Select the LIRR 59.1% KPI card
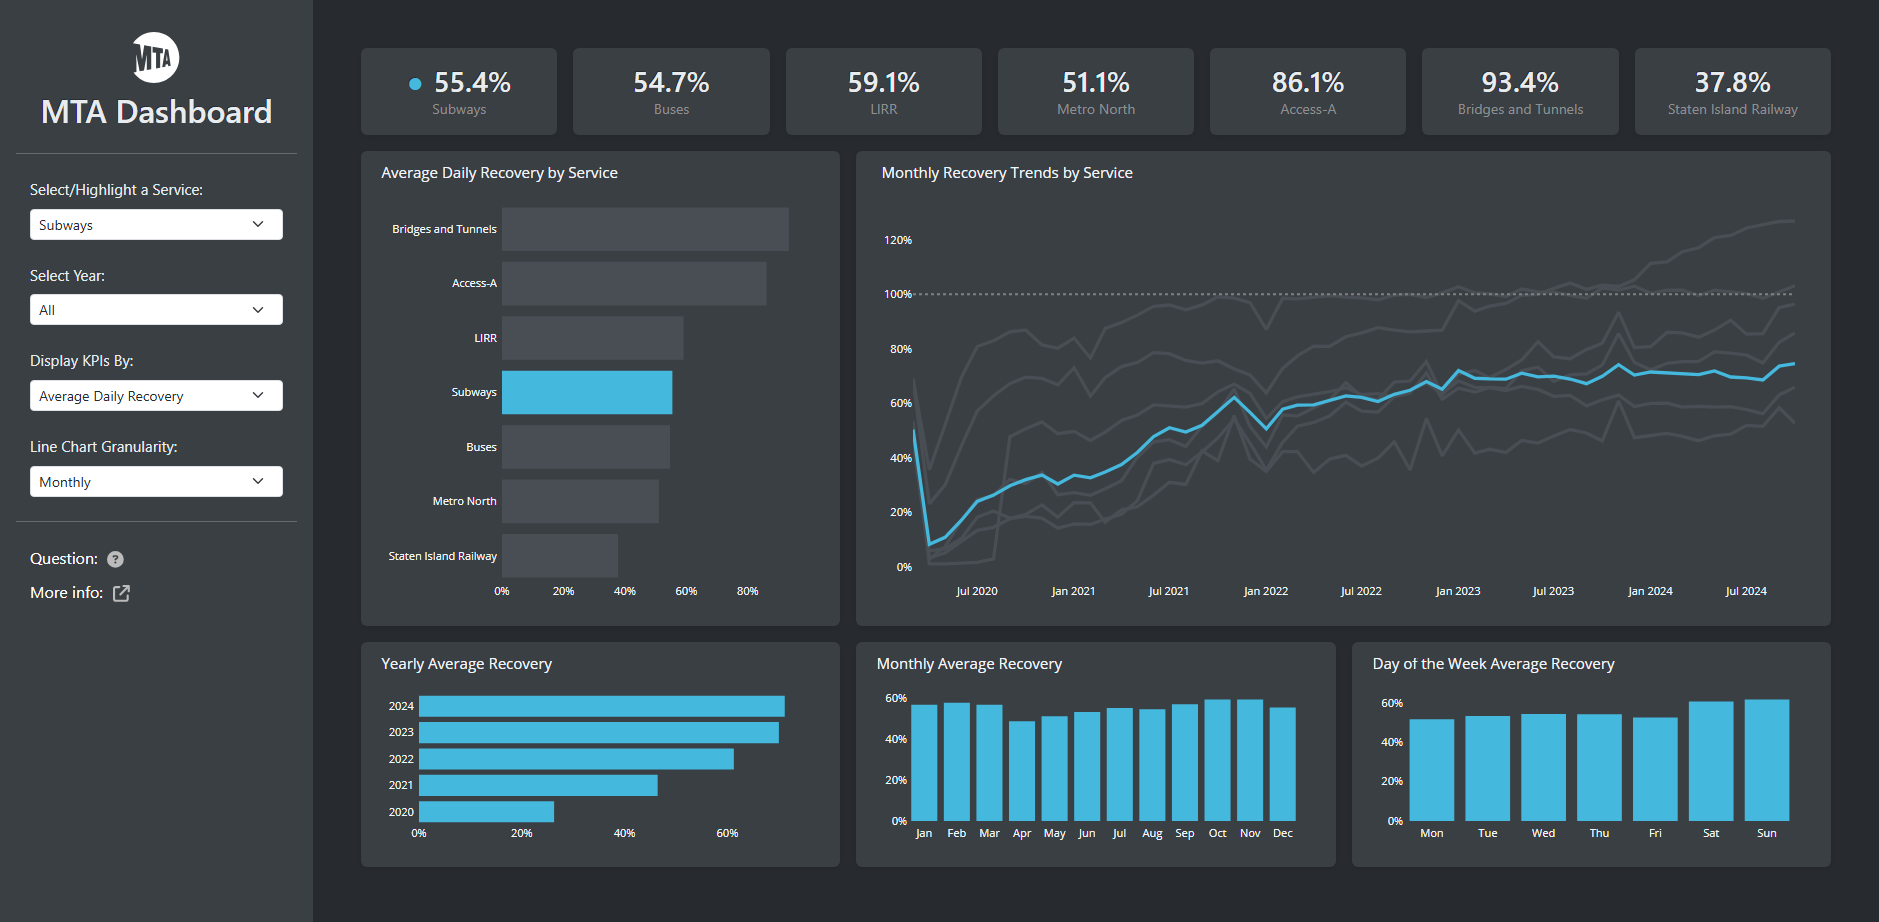The image size is (1879, 922). 884,91
